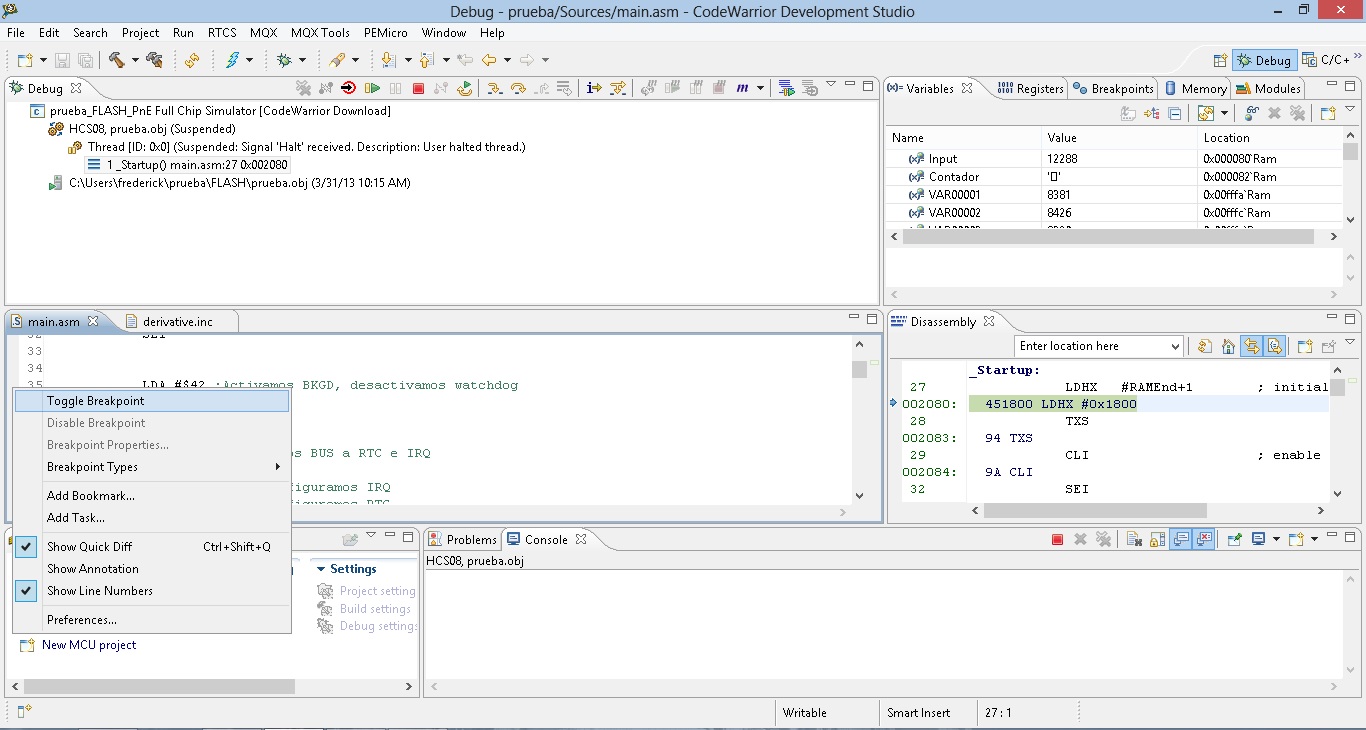Uncheck Show Quick Diff in context menu

(89, 547)
